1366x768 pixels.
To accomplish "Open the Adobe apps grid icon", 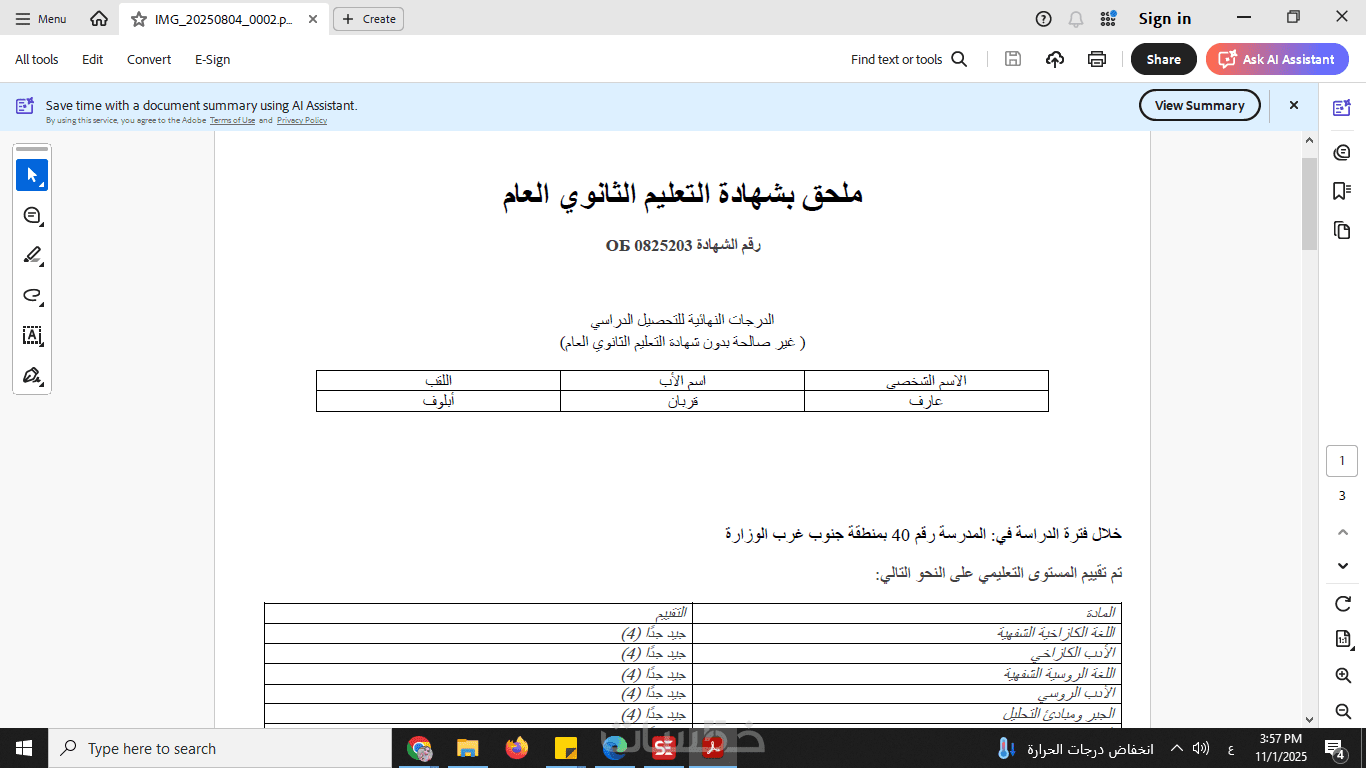I will click(1108, 19).
